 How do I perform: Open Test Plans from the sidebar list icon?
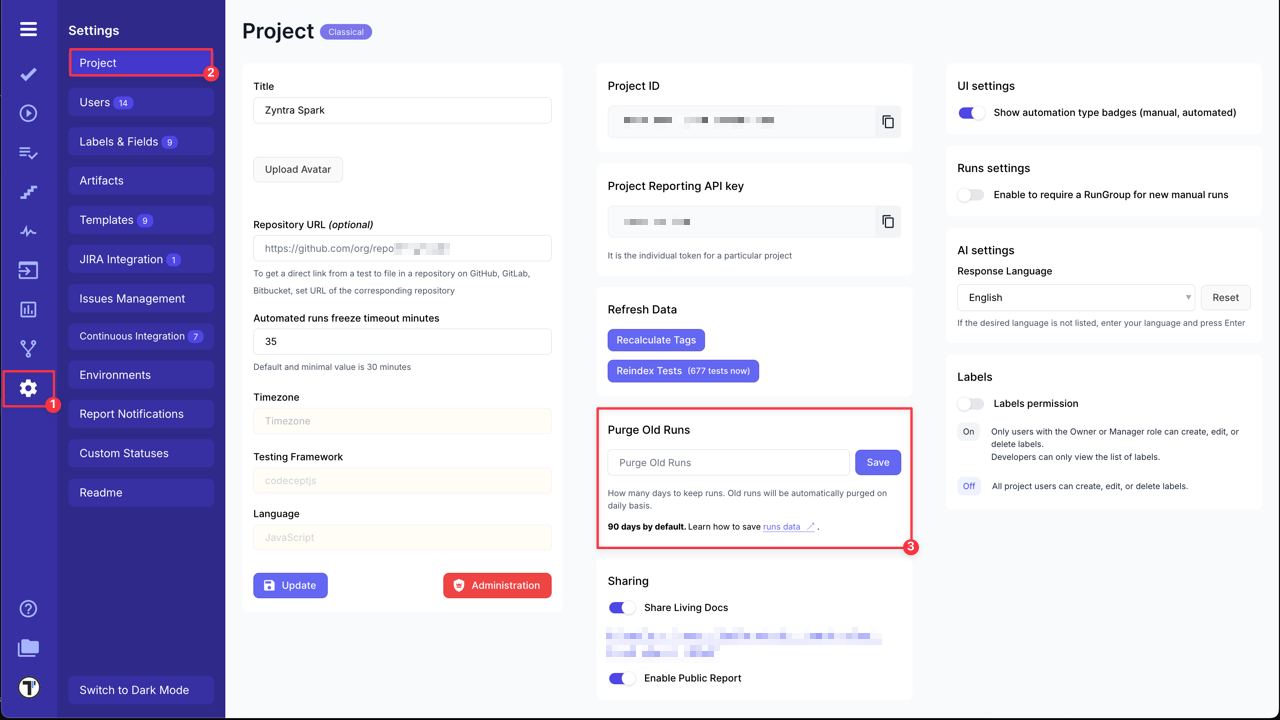[x=28, y=153]
